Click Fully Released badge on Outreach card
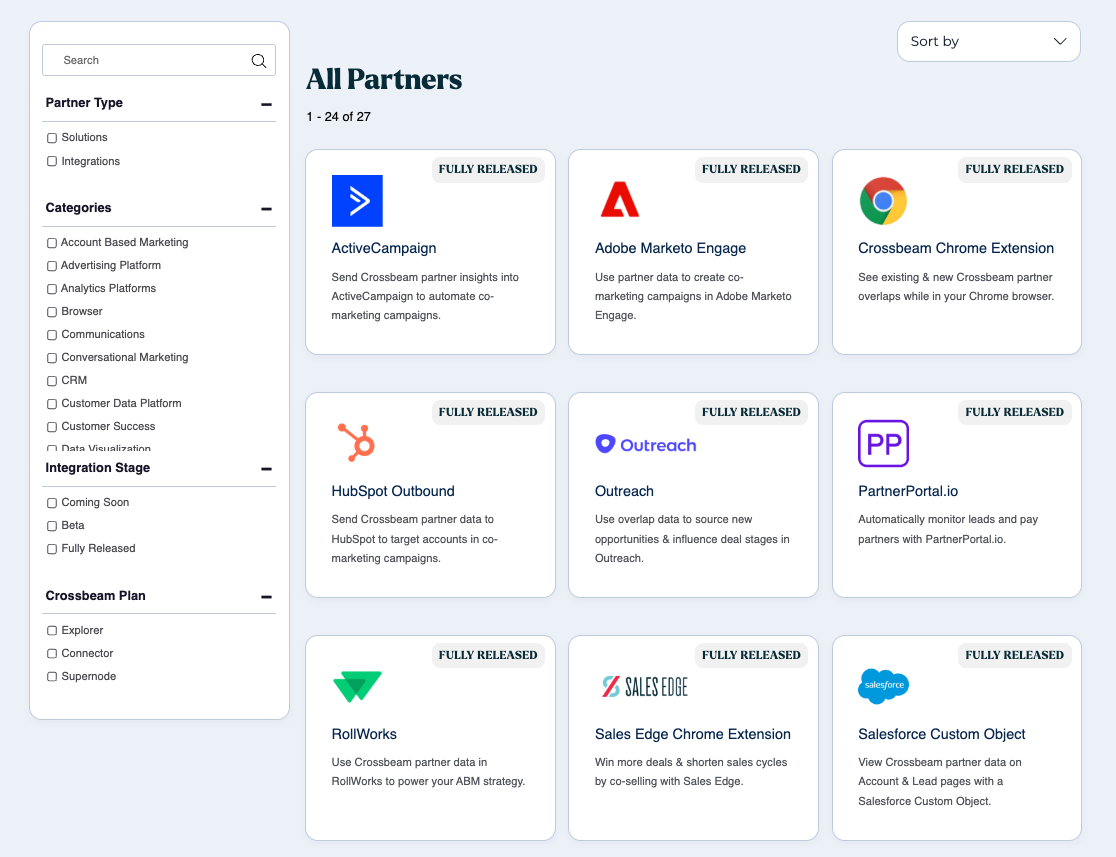 coord(752,412)
